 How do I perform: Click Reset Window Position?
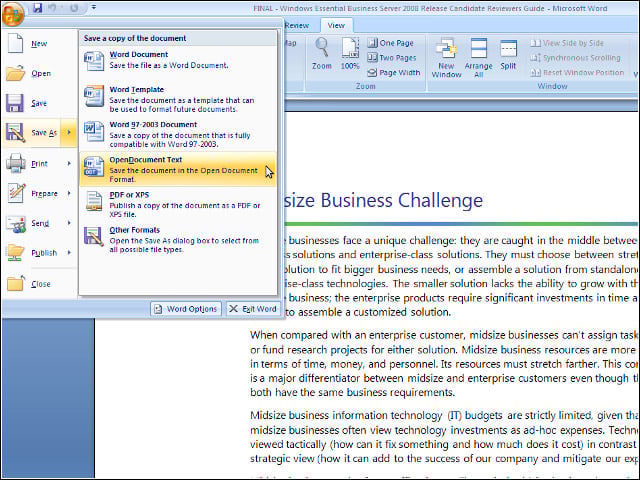pyautogui.click(x=577, y=73)
